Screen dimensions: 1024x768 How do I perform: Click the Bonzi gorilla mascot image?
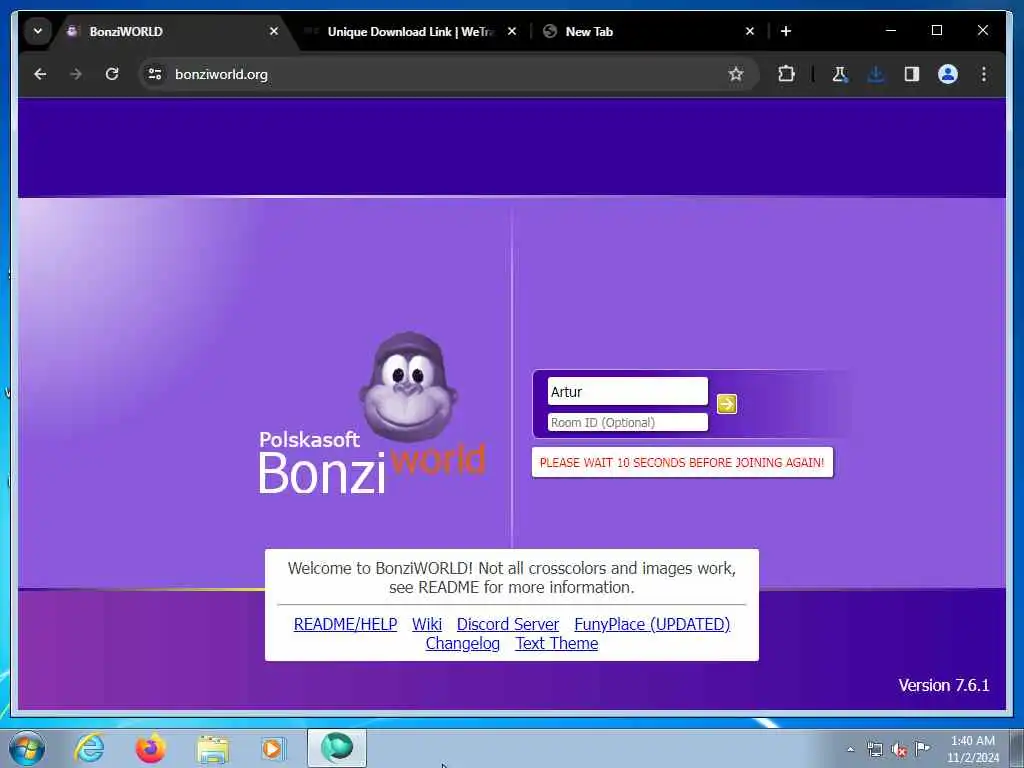408,385
